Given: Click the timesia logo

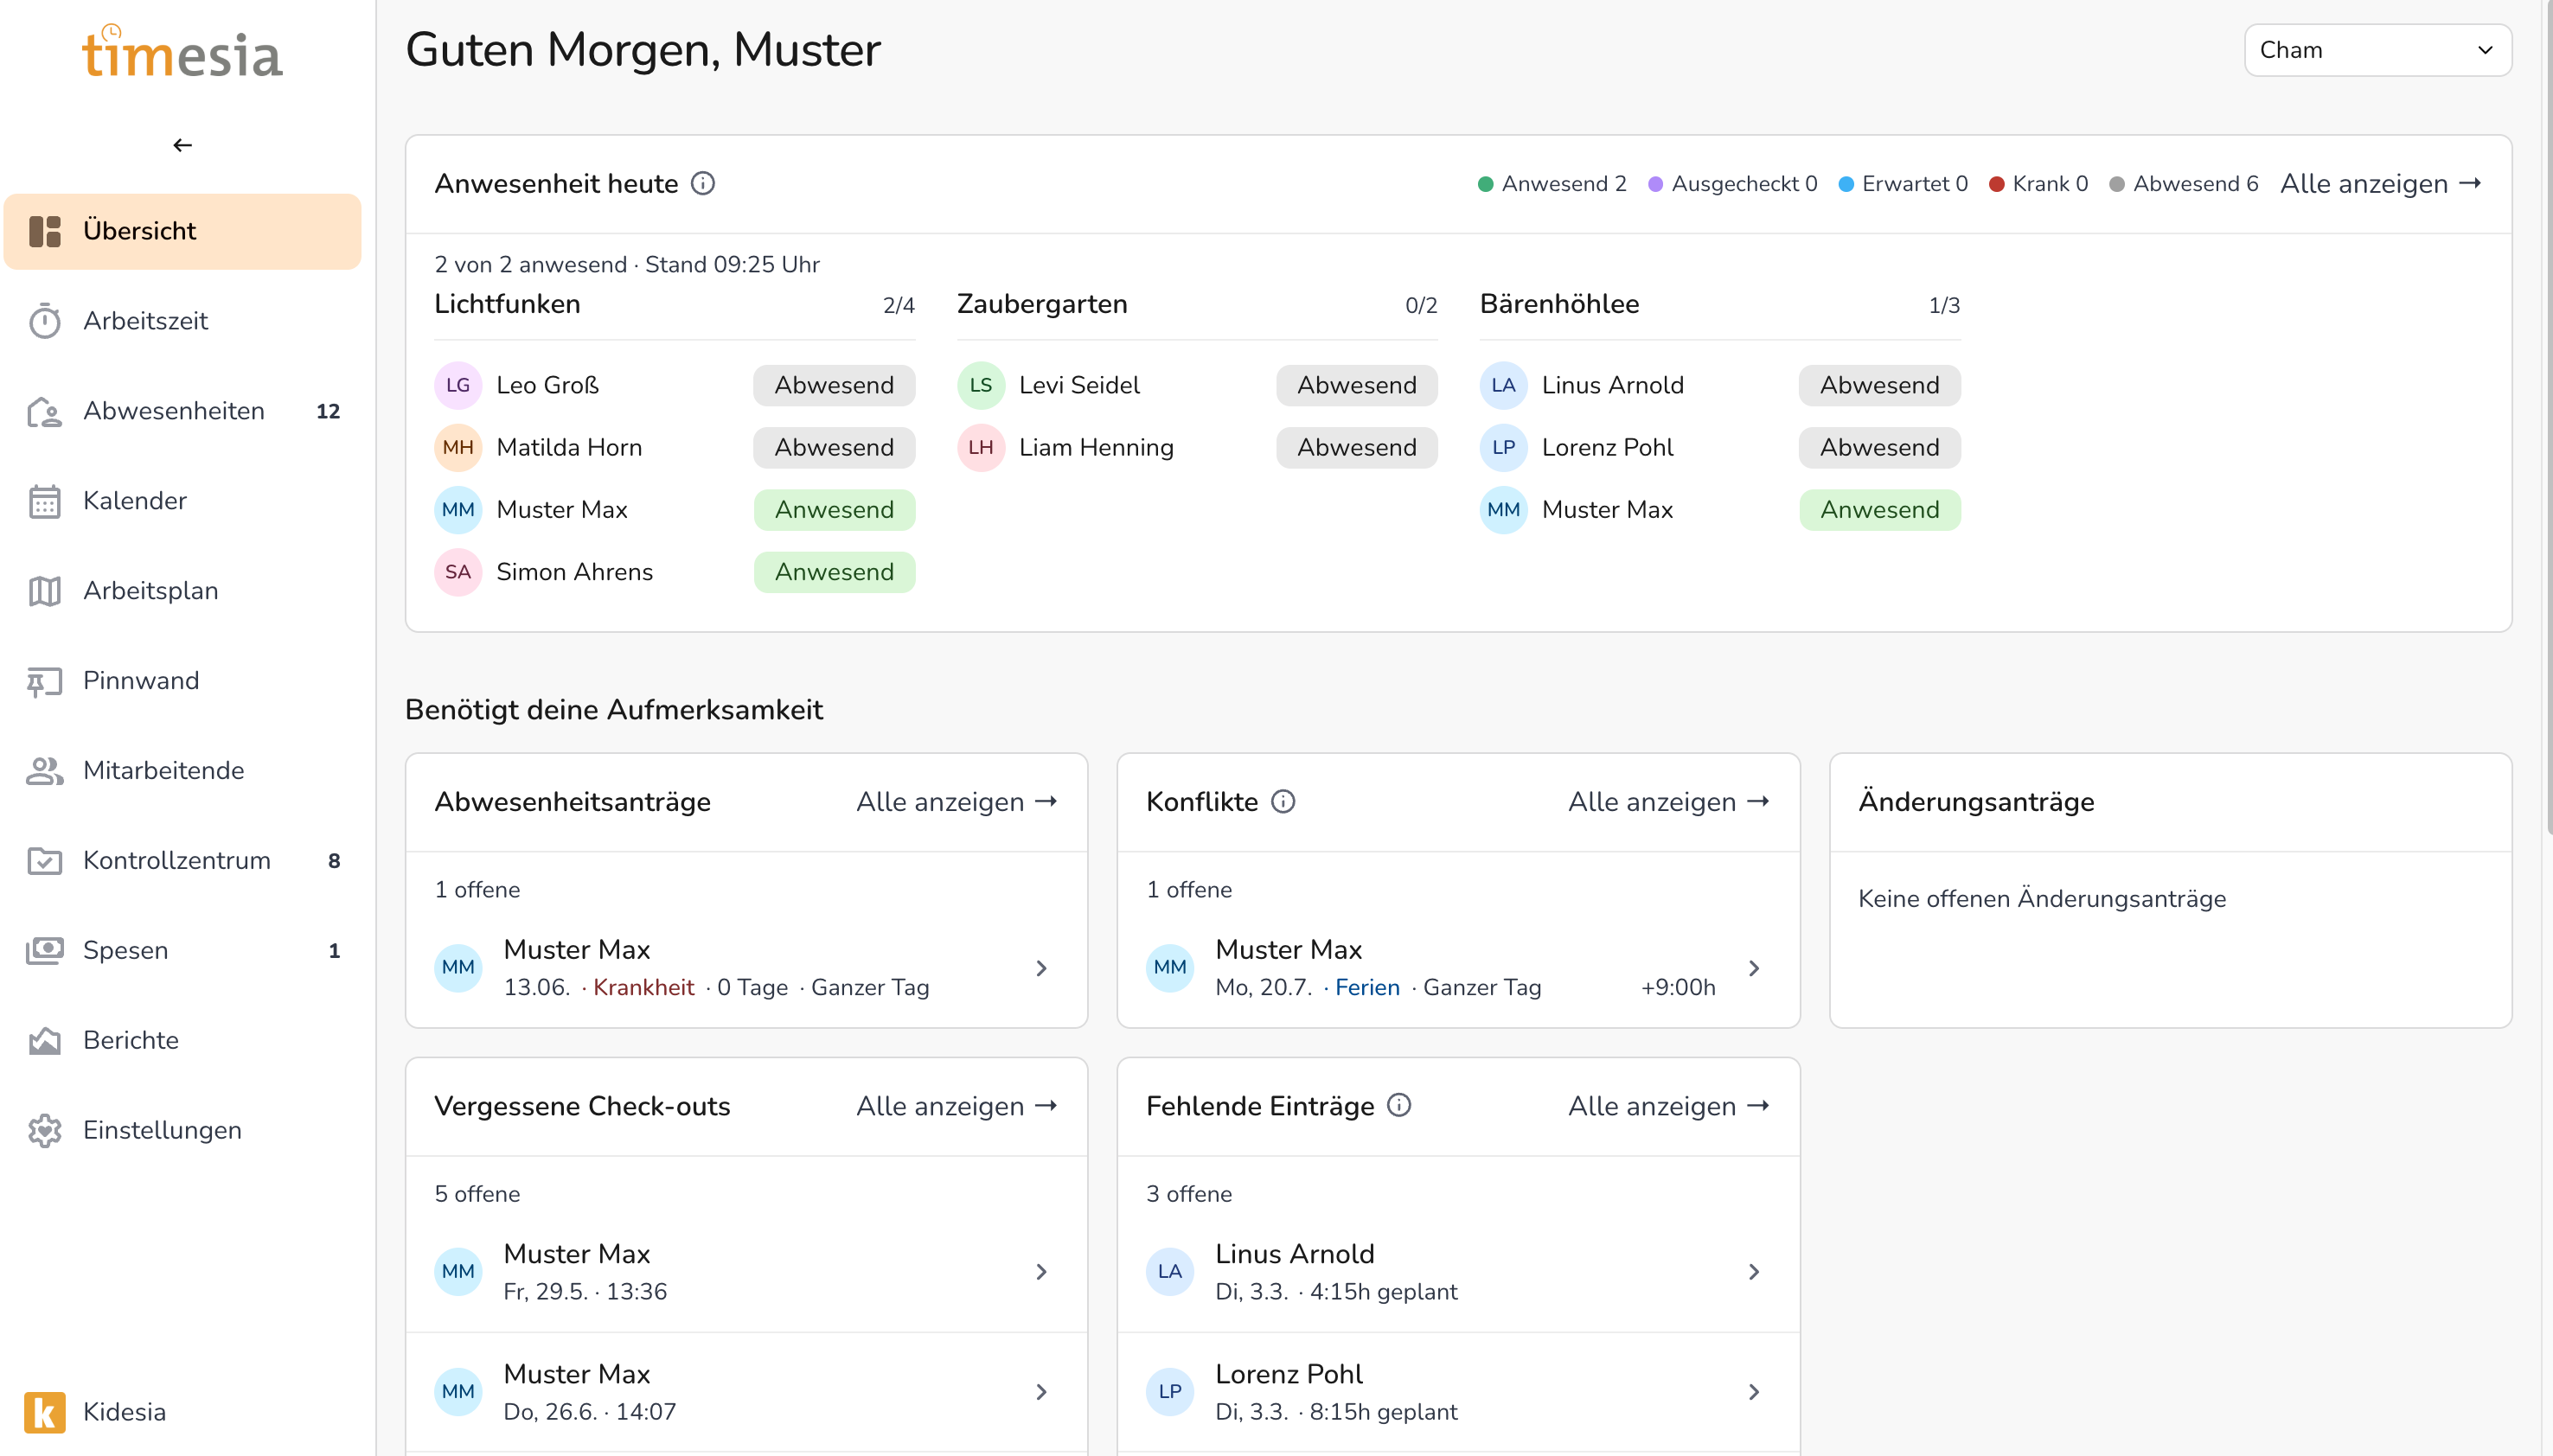Looking at the screenshot, I should 182,52.
